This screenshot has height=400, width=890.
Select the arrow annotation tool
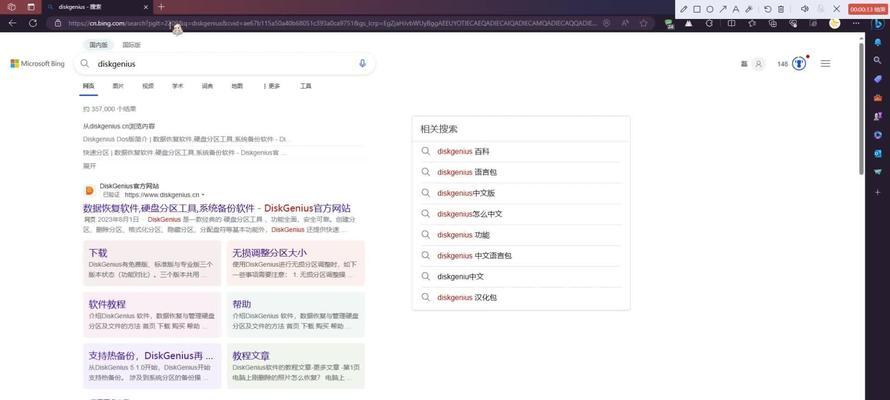click(723, 9)
